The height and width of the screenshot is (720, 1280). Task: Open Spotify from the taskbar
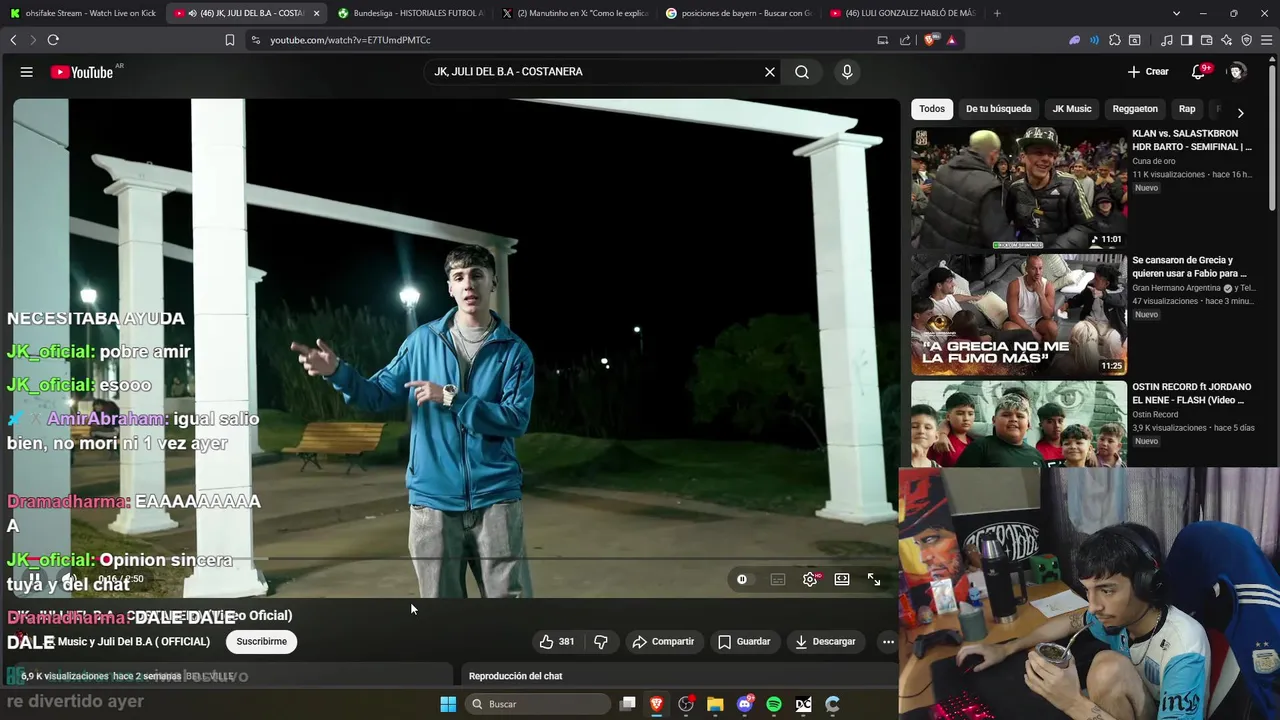(773, 704)
